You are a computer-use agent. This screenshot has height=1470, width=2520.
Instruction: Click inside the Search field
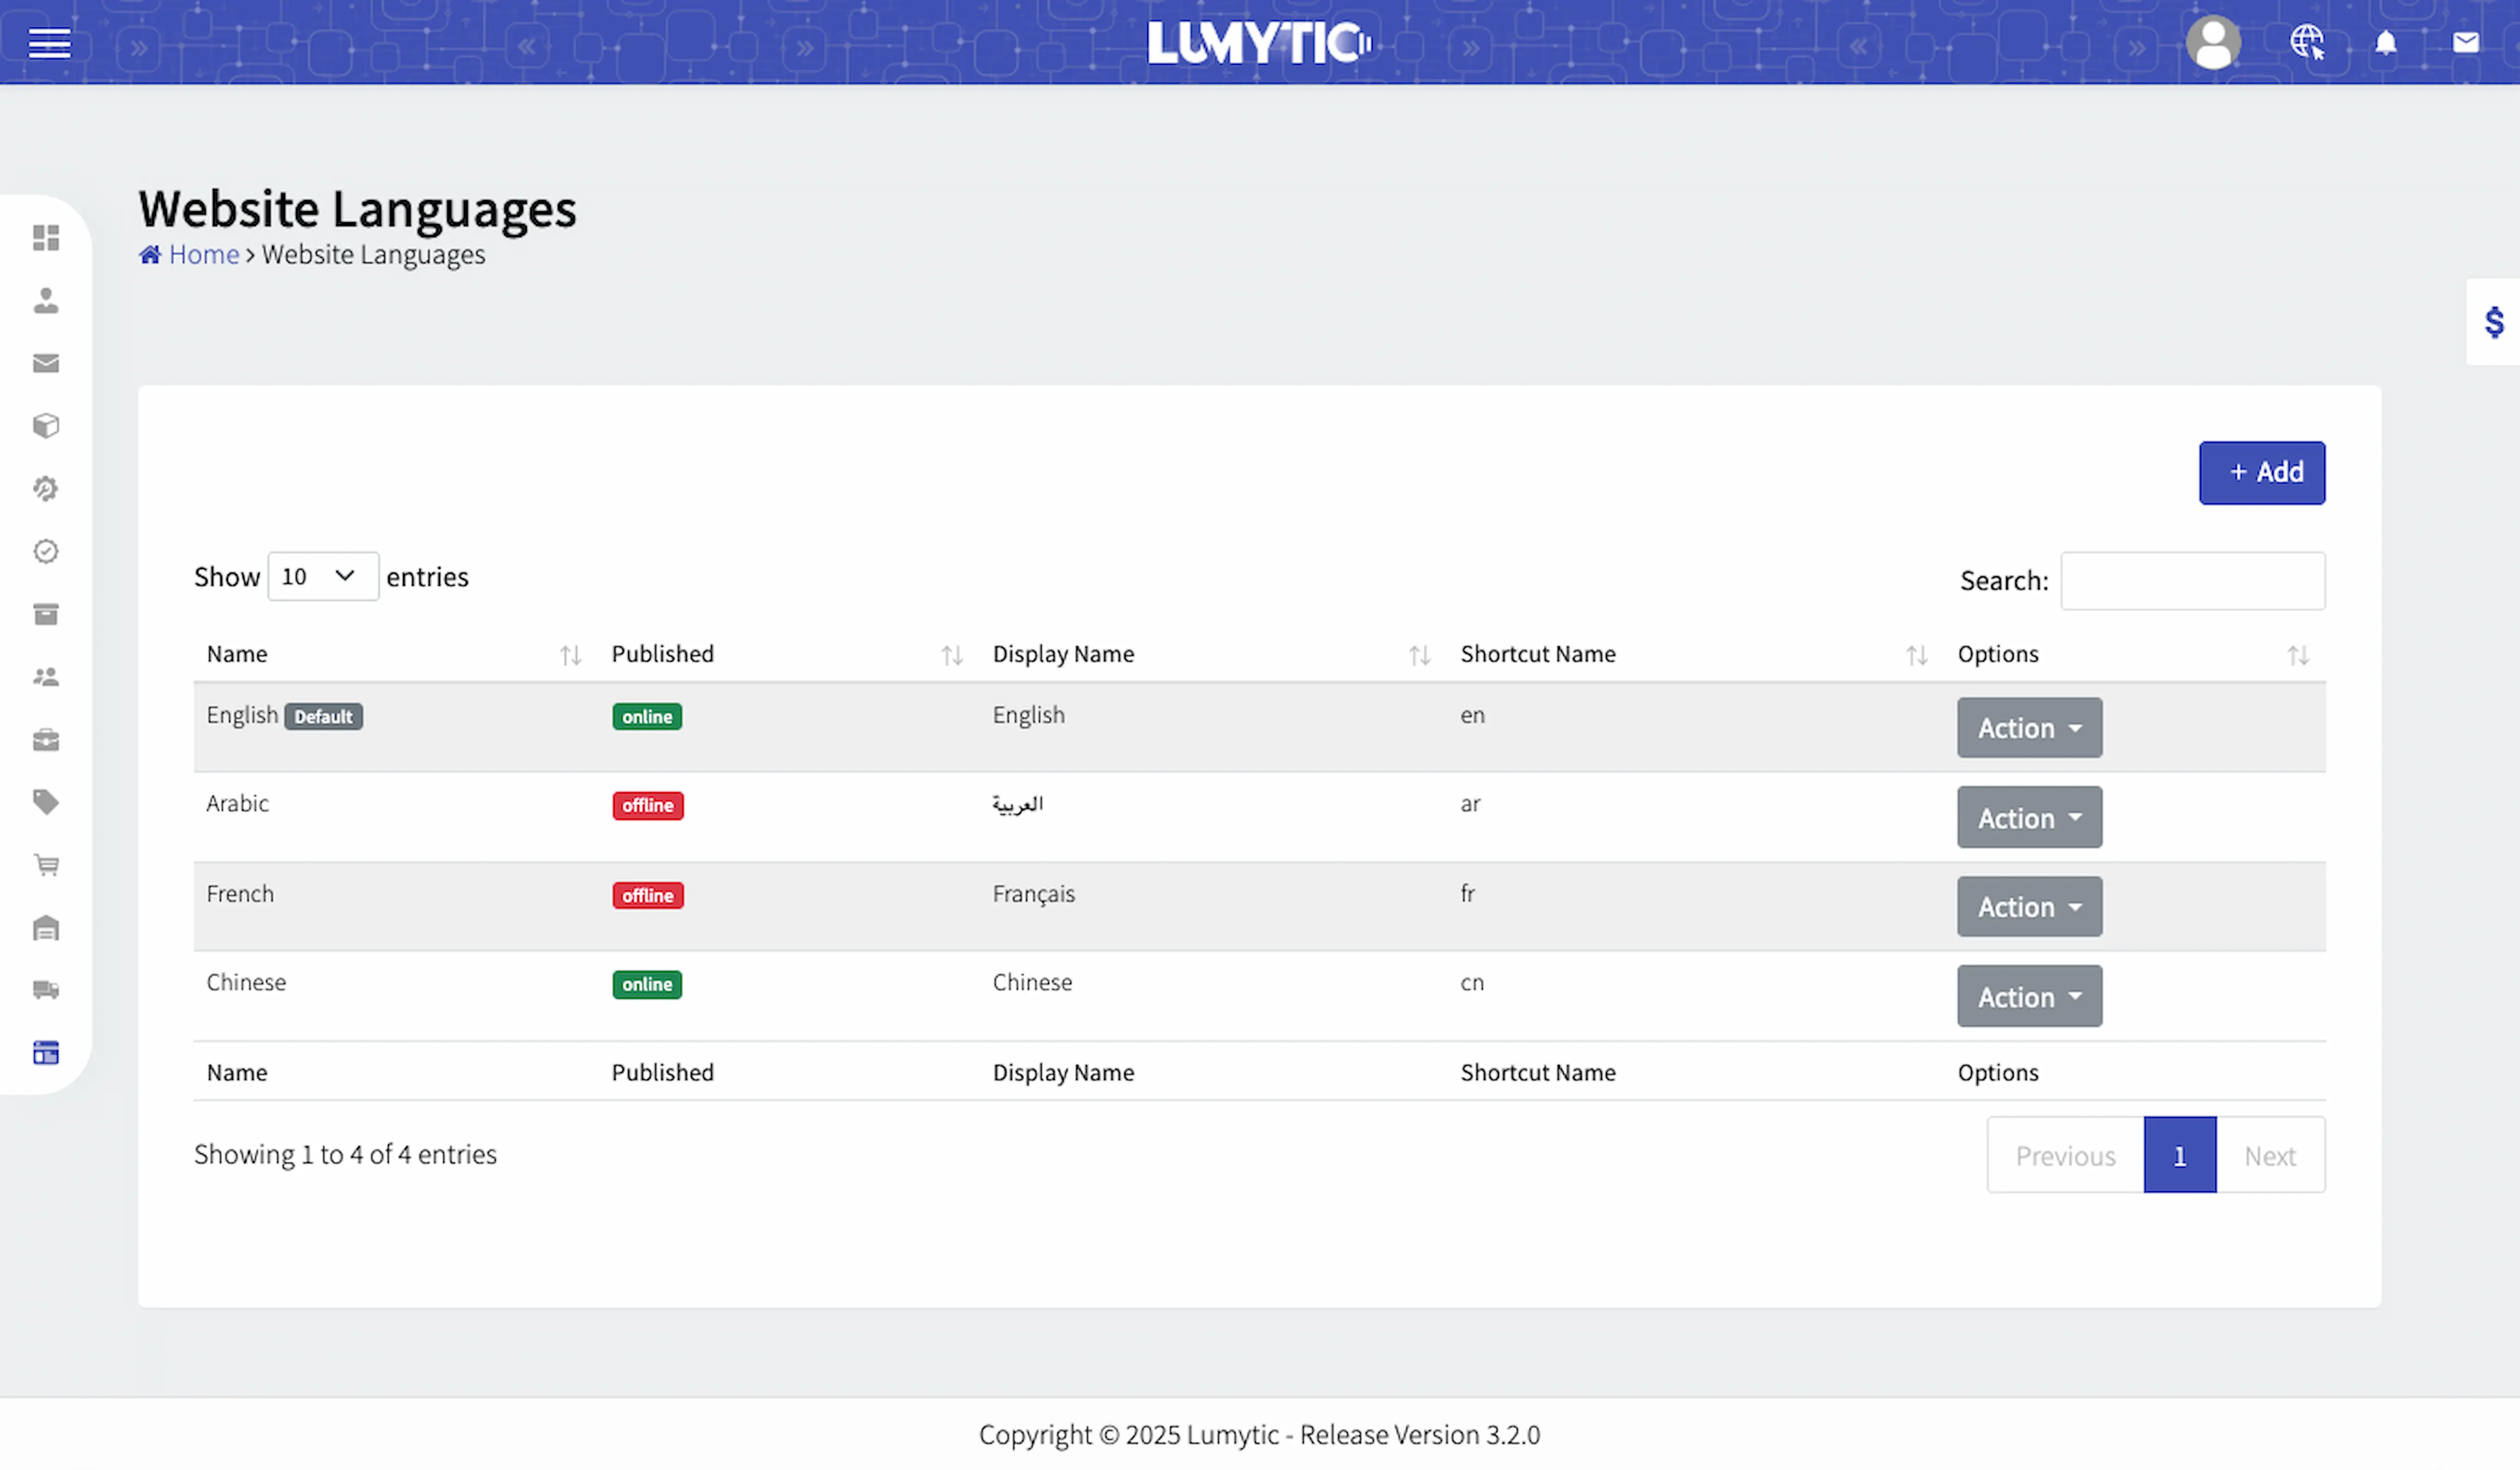2194,580
